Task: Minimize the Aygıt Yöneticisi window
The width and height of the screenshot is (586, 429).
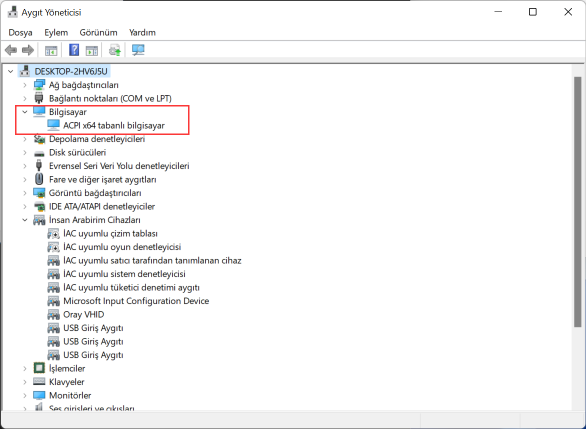Action: coord(498,12)
